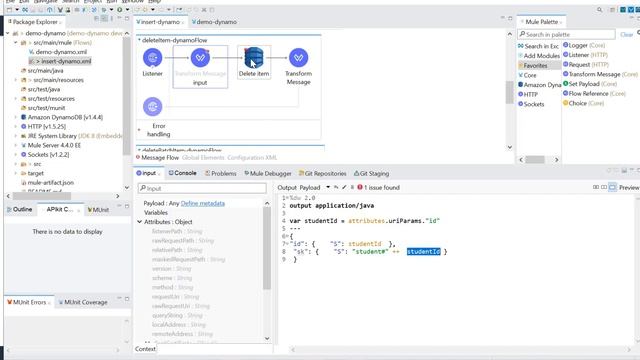Screen dimensions: 640x360
Task: Click the 1 issue found message
Action: pyautogui.click(x=382, y=187)
